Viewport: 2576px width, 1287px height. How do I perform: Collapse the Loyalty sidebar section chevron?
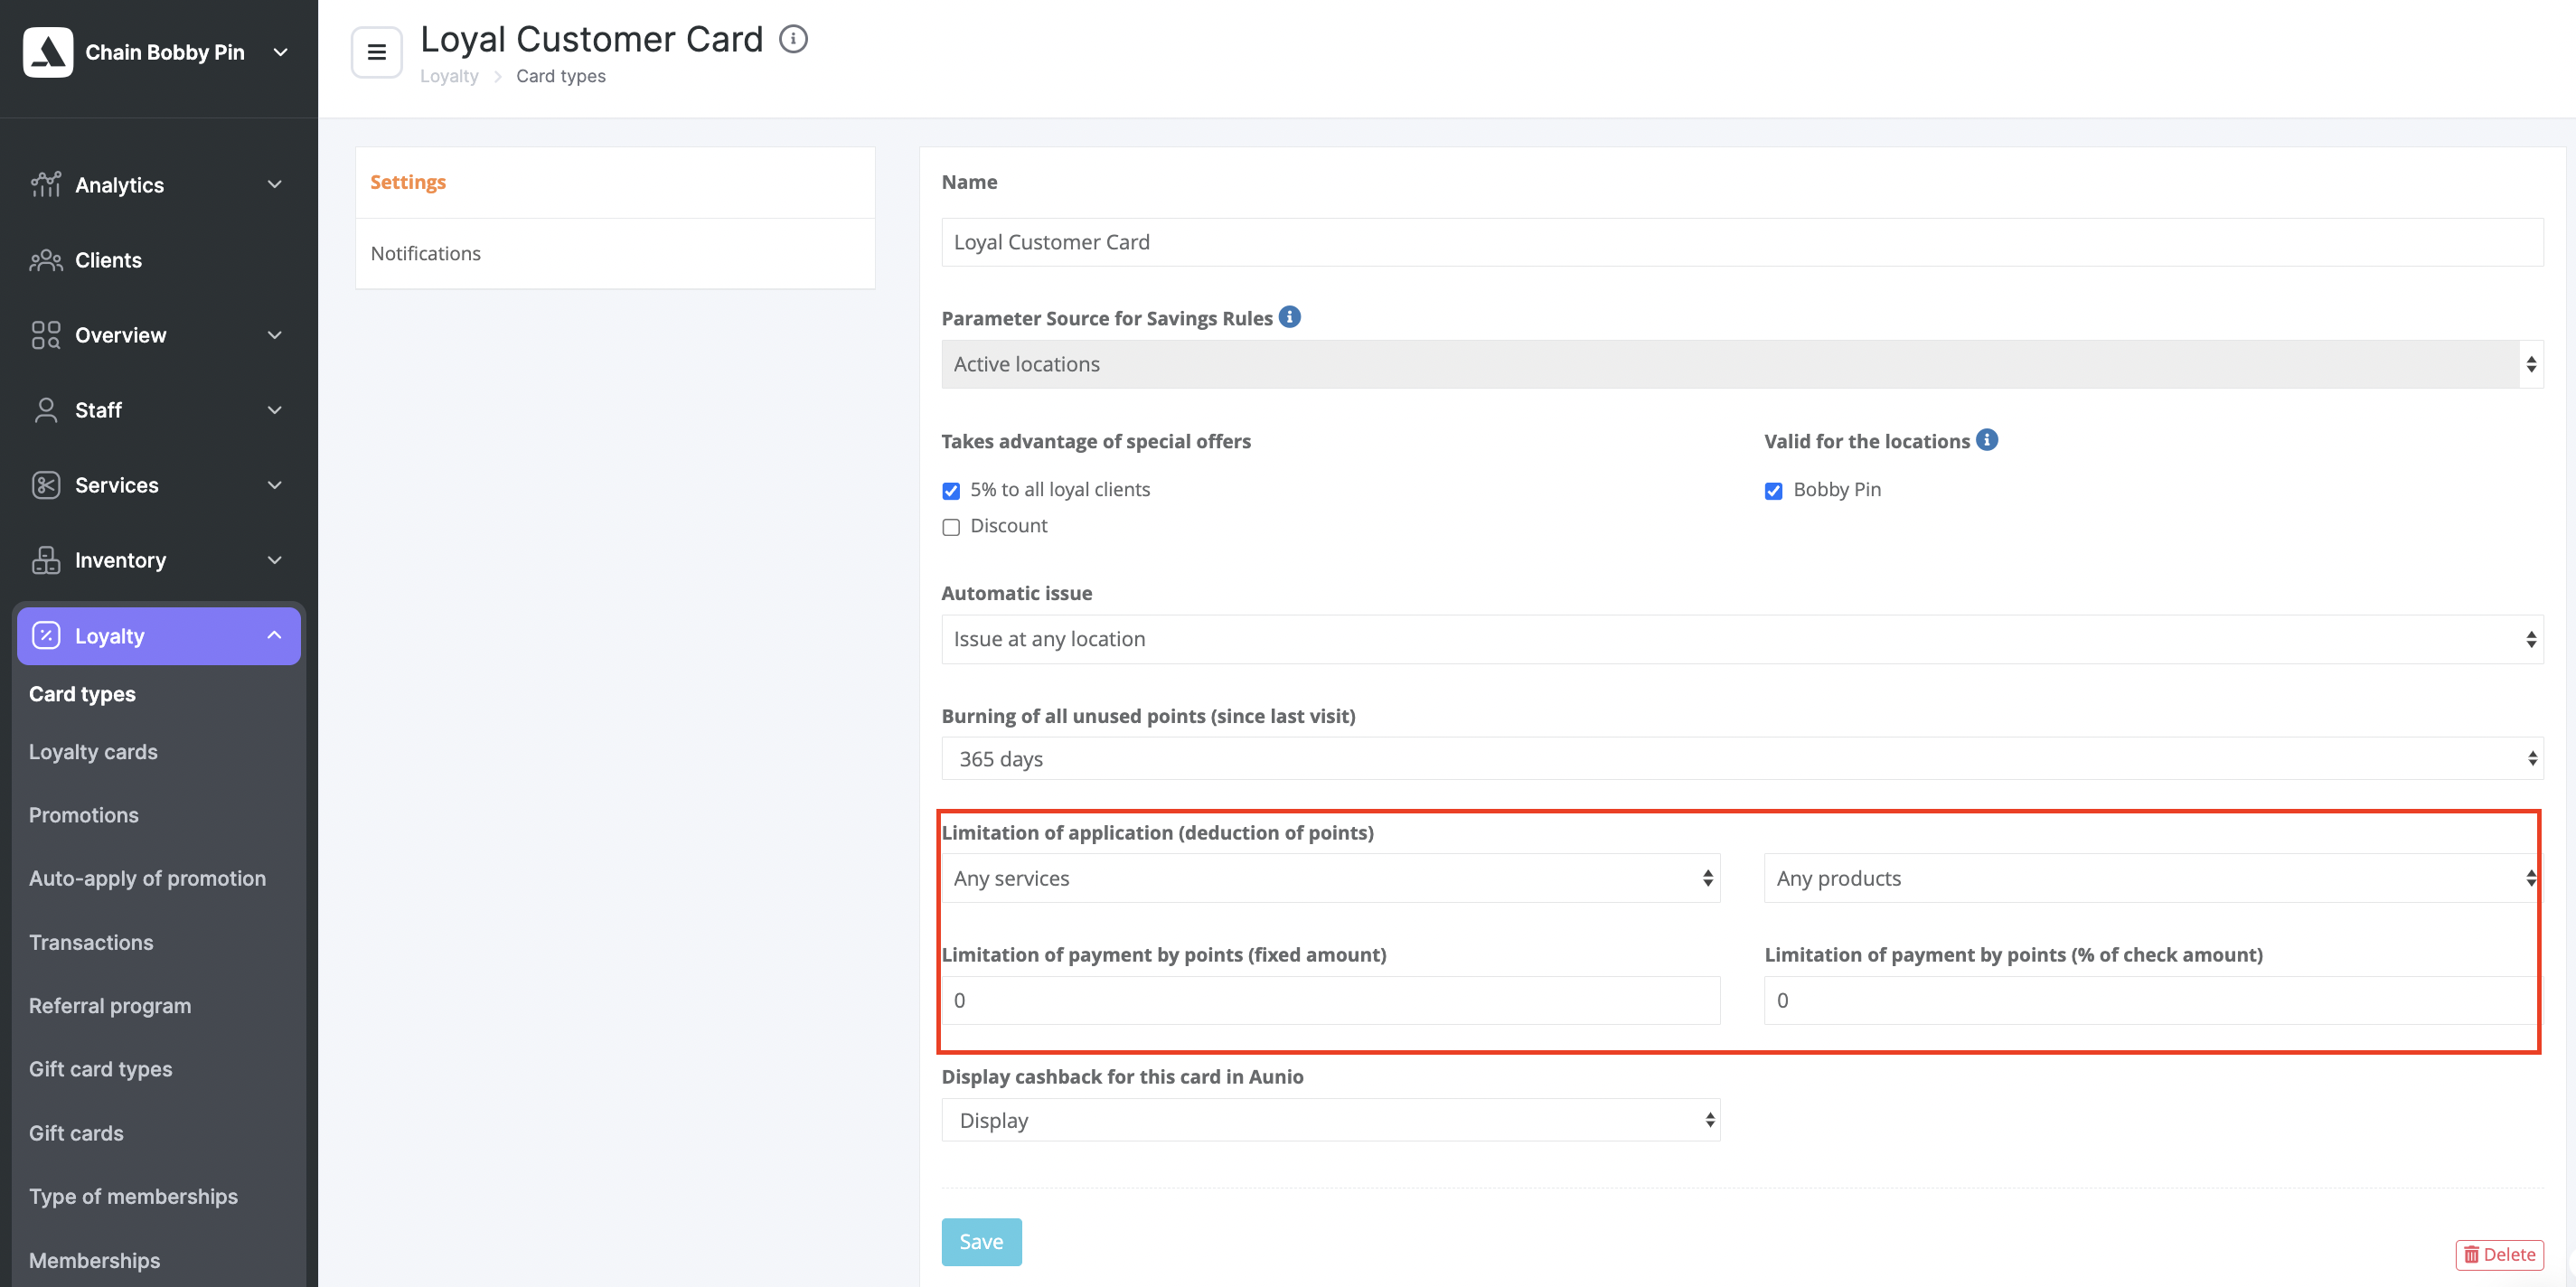(275, 635)
